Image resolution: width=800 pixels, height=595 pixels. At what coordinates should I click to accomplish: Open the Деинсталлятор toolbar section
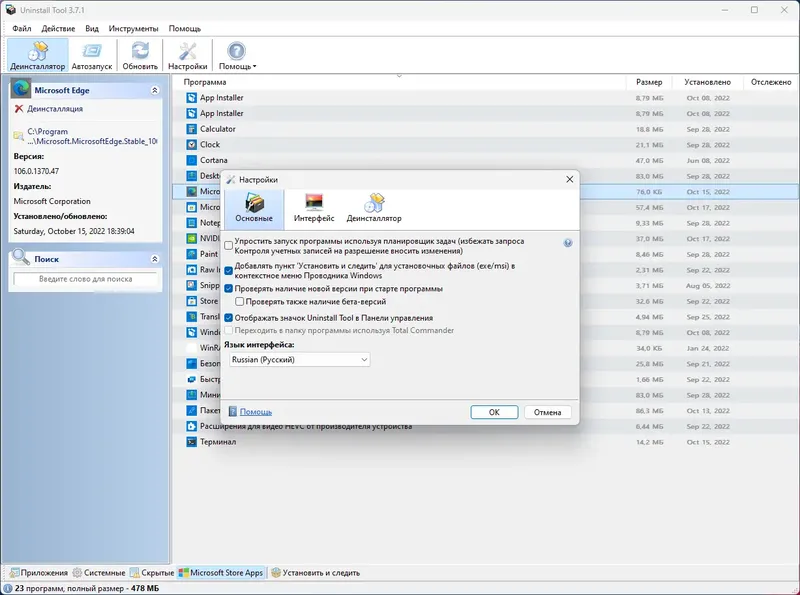pos(38,55)
